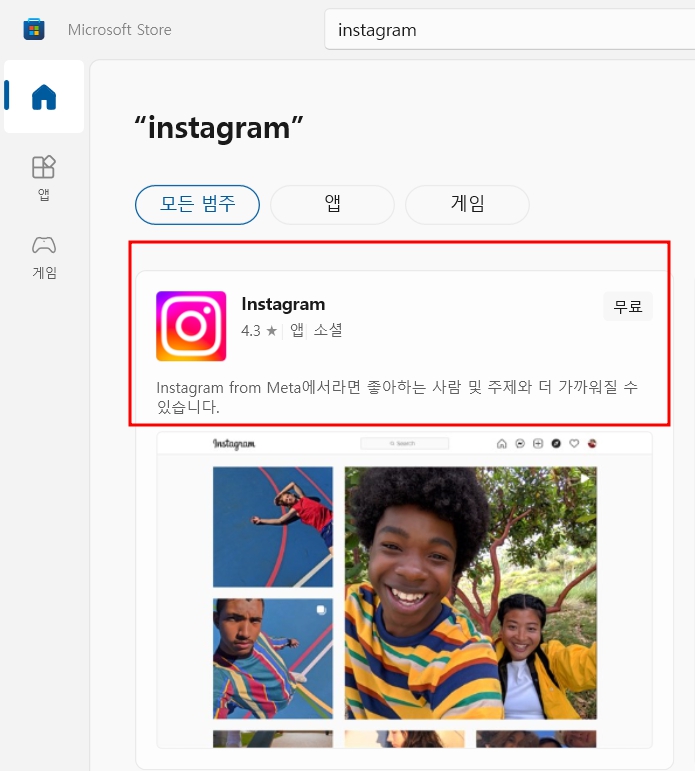695x771 pixels.
Task: Open the Instagram screenshot preview image
Action: tap(404, 590)
